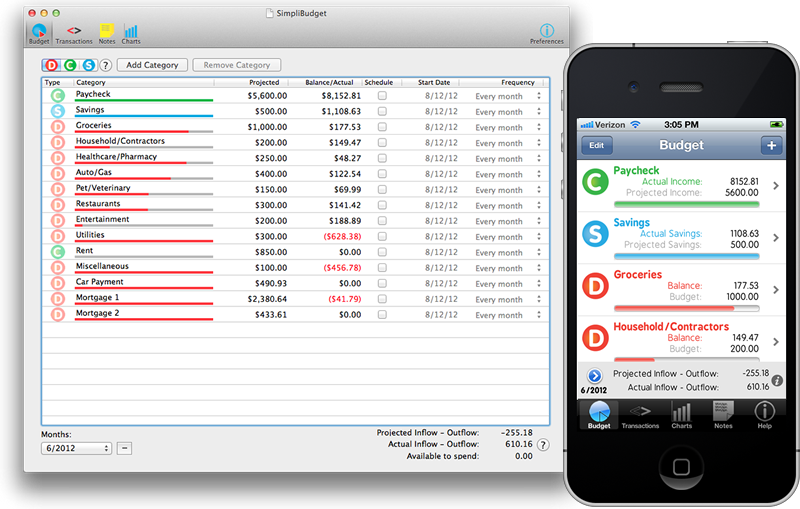This screenshot has height=509, width=800.
Task: Open the Budget toolbar view in SimpliBudget
Action: [x=39, y=34]
